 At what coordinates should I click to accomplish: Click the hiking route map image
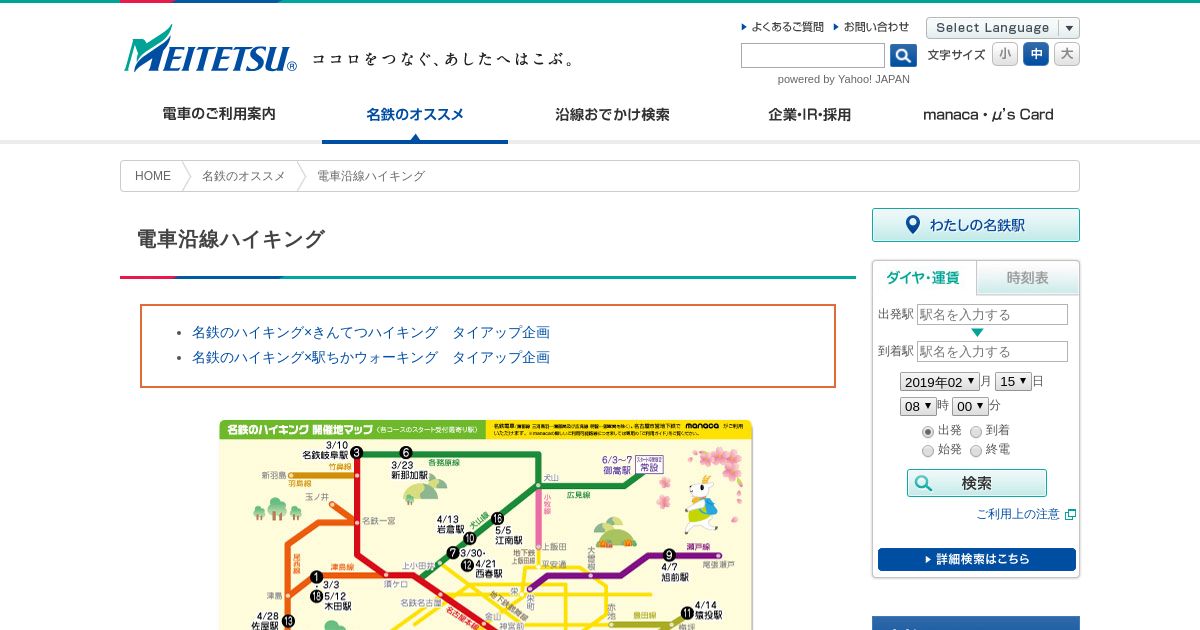tap(486, 525)
